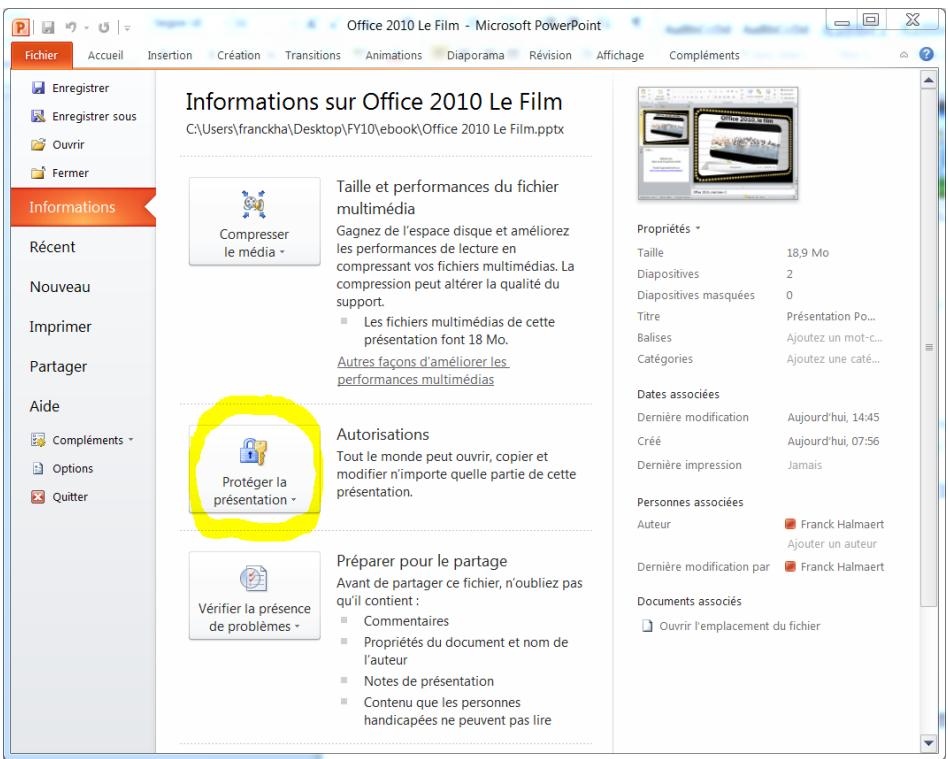Click the Dernière modification par Franck Halmaert icon
Screen dimensions: 948x759
pyautogui.click(x=790, y=567)
